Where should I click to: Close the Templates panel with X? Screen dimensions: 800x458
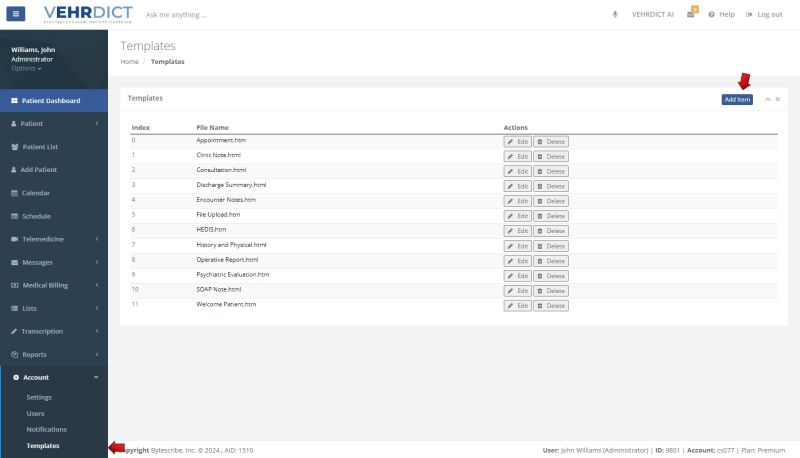coord(778,99)
